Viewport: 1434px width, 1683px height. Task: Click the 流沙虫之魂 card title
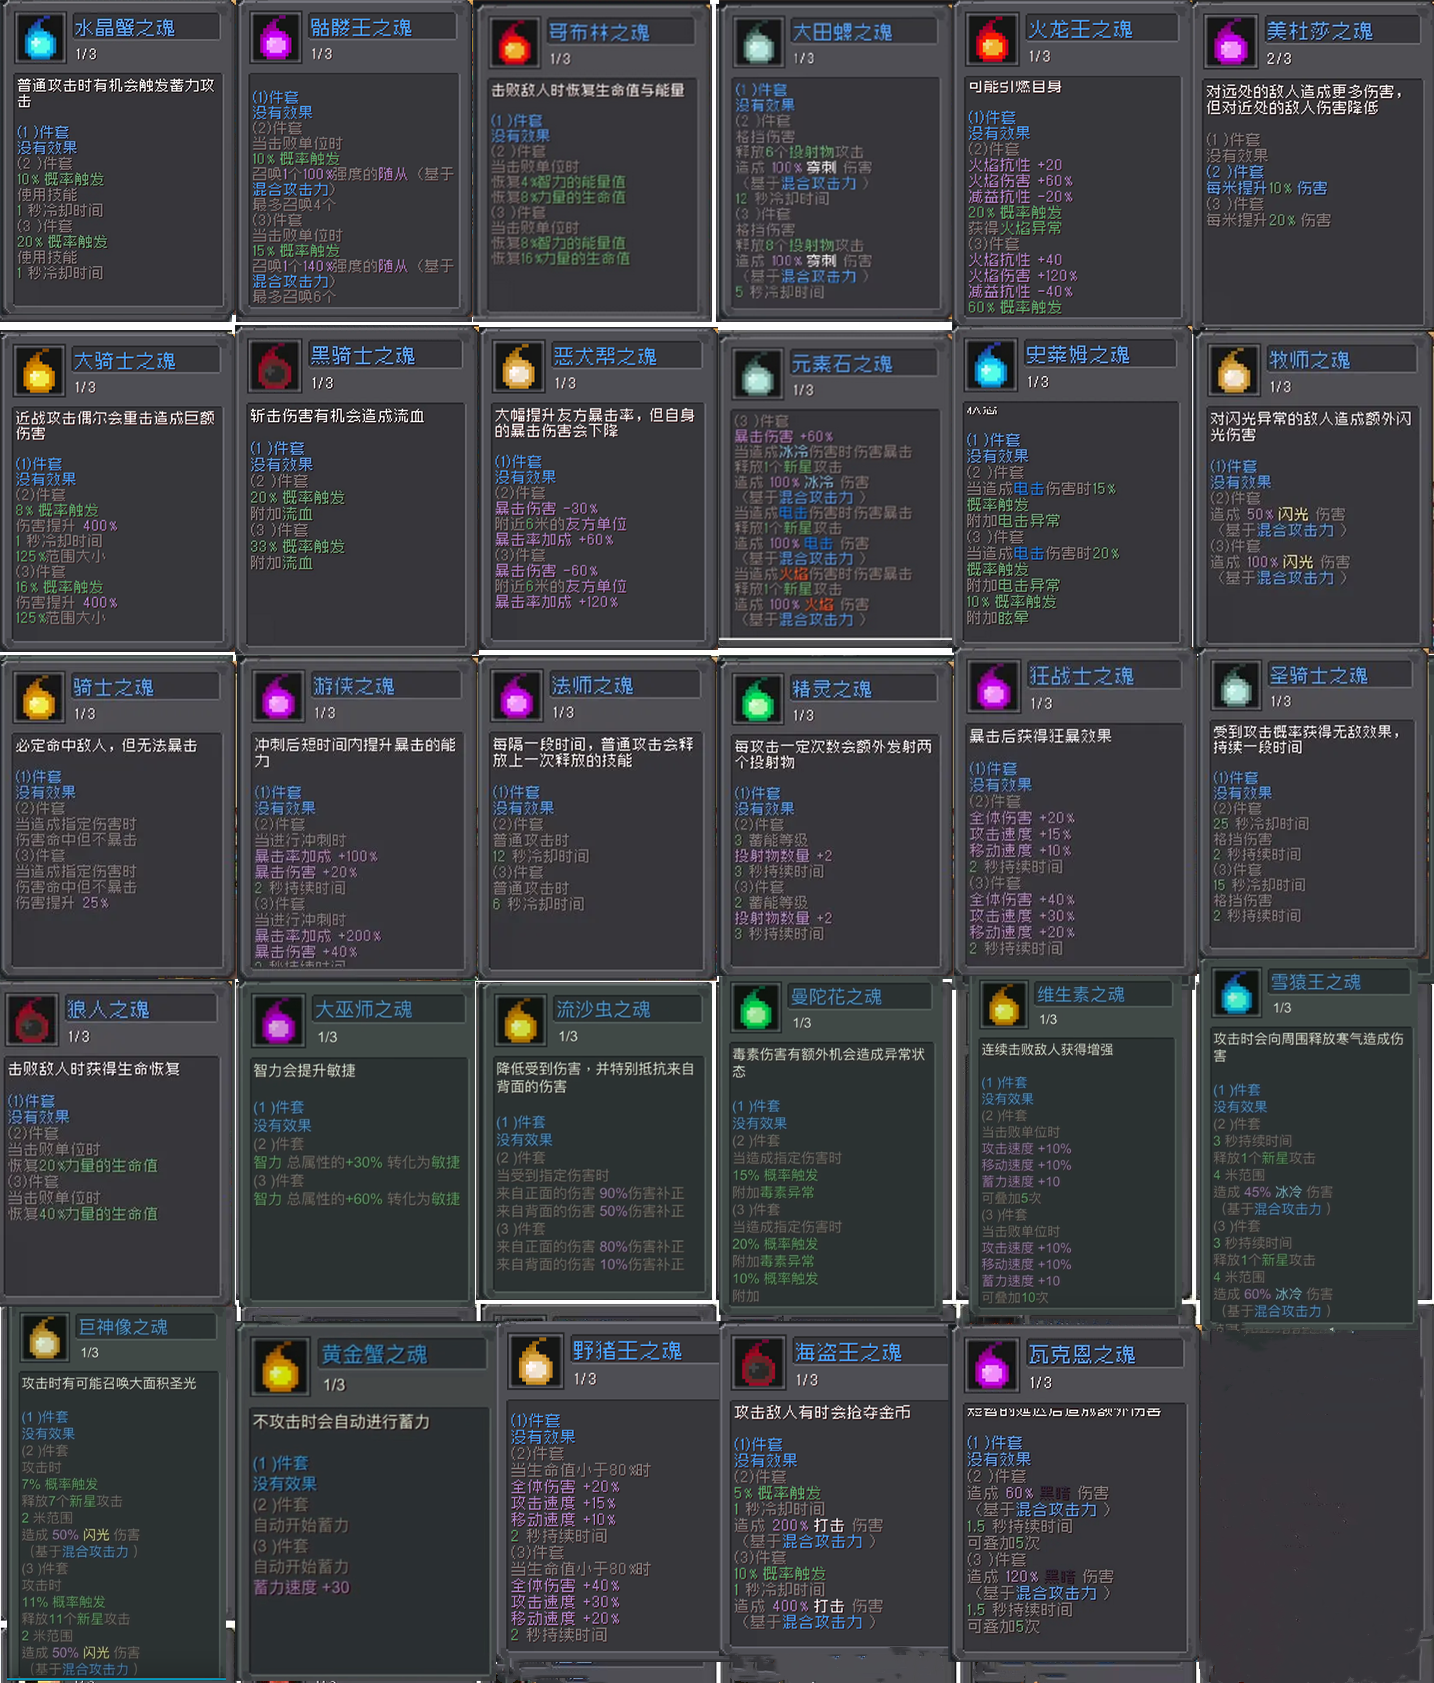(x=603, y=1009)
